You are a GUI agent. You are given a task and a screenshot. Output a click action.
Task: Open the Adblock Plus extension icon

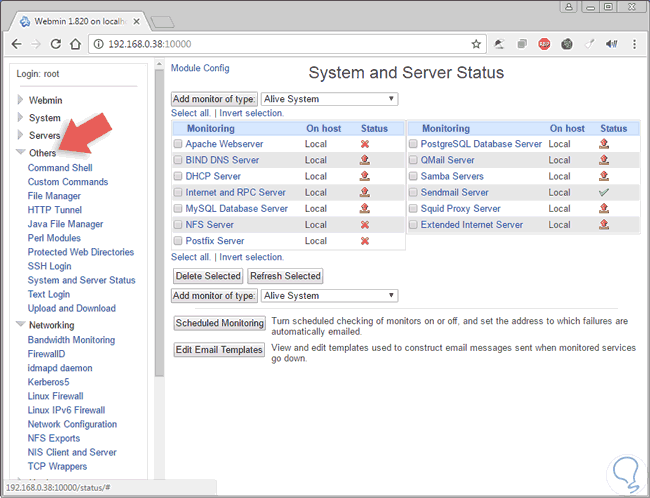click(544, 44)
